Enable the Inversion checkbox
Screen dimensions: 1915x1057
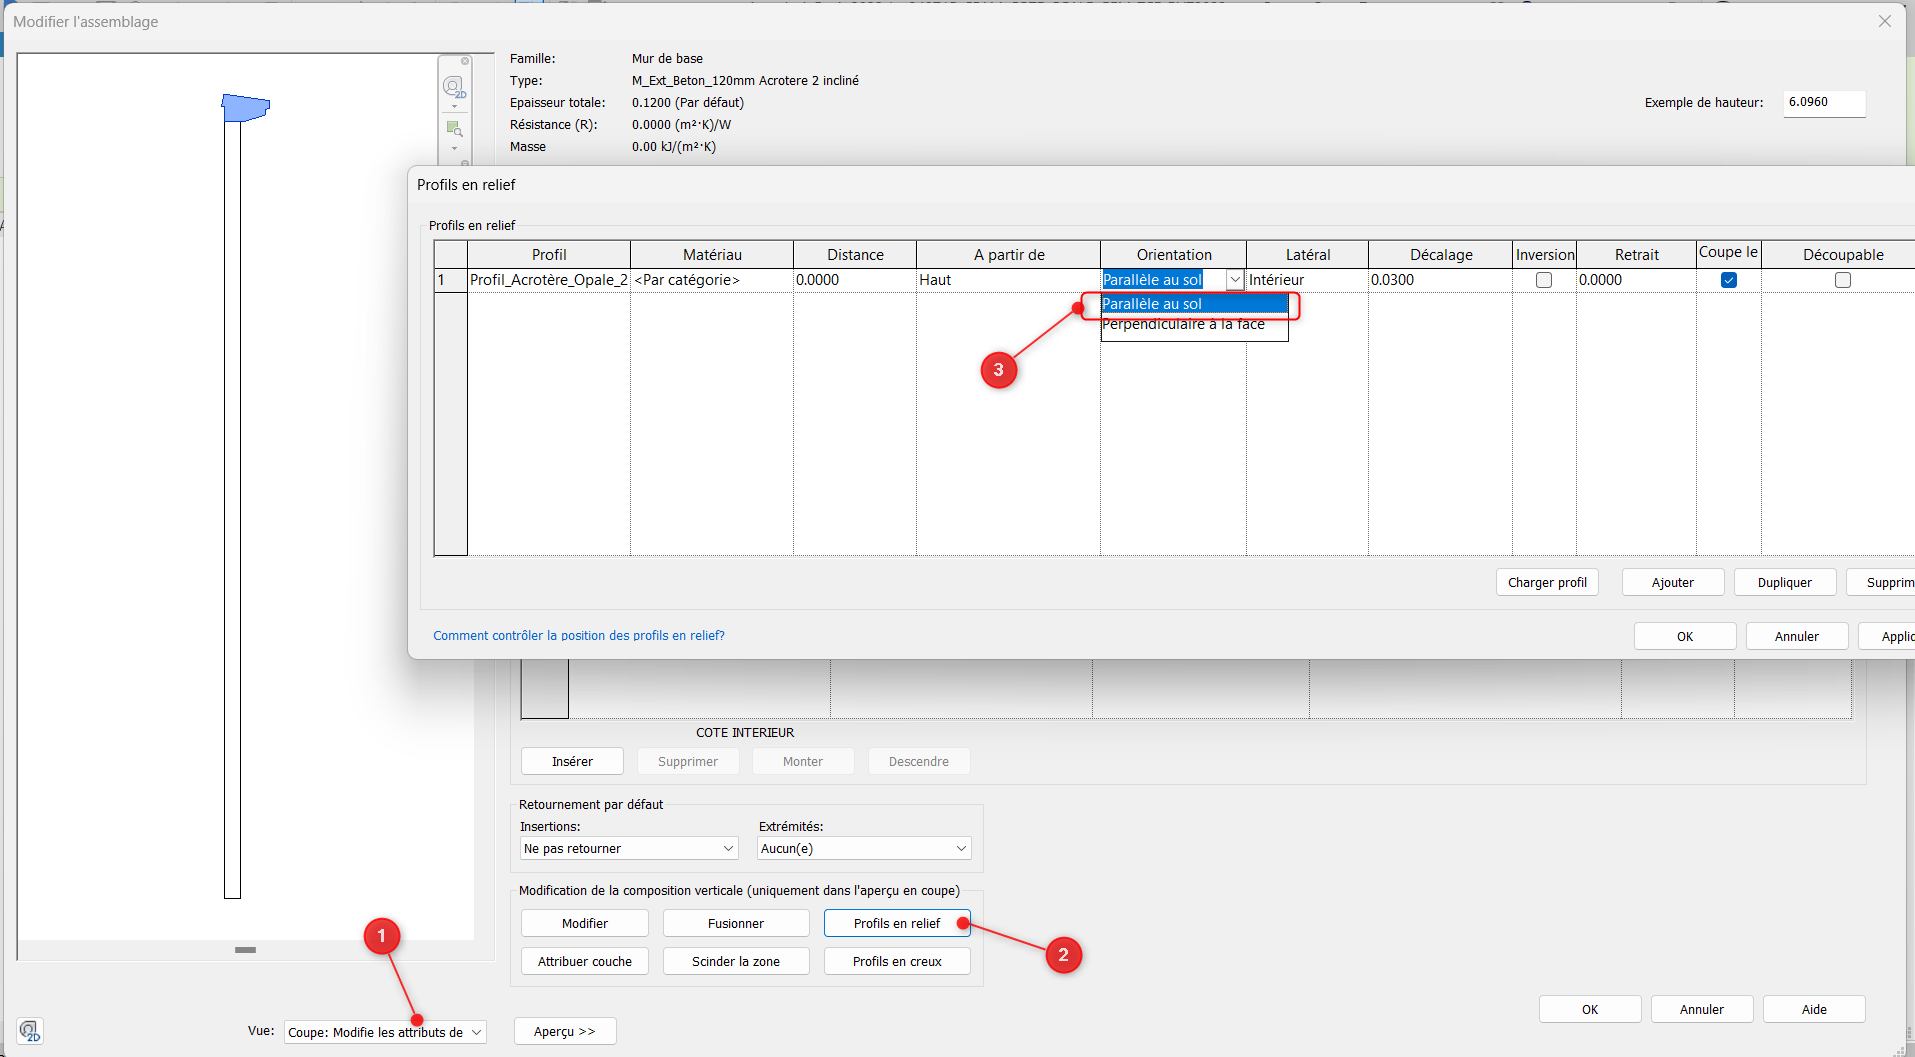coord(1544,280)
